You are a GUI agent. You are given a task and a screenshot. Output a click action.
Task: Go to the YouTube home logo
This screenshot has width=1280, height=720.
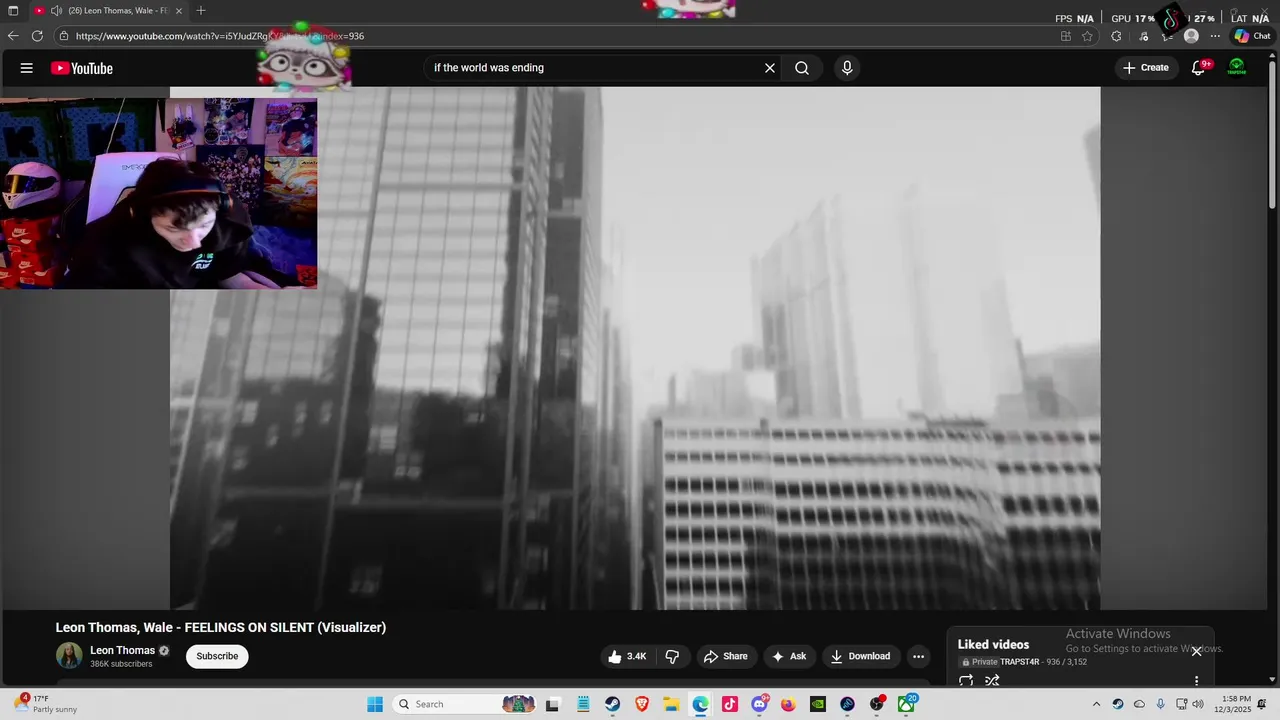coord(82,68)
